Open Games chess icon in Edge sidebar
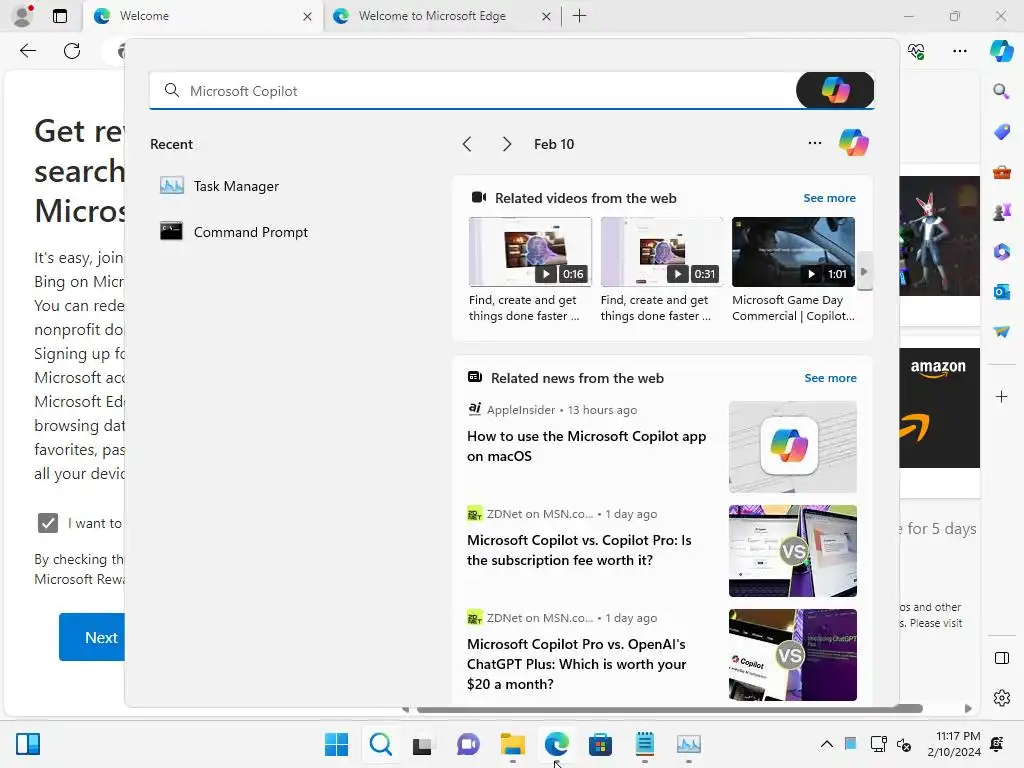Viewport: 1024px width, 768px height. click(x=1001, y=212)
